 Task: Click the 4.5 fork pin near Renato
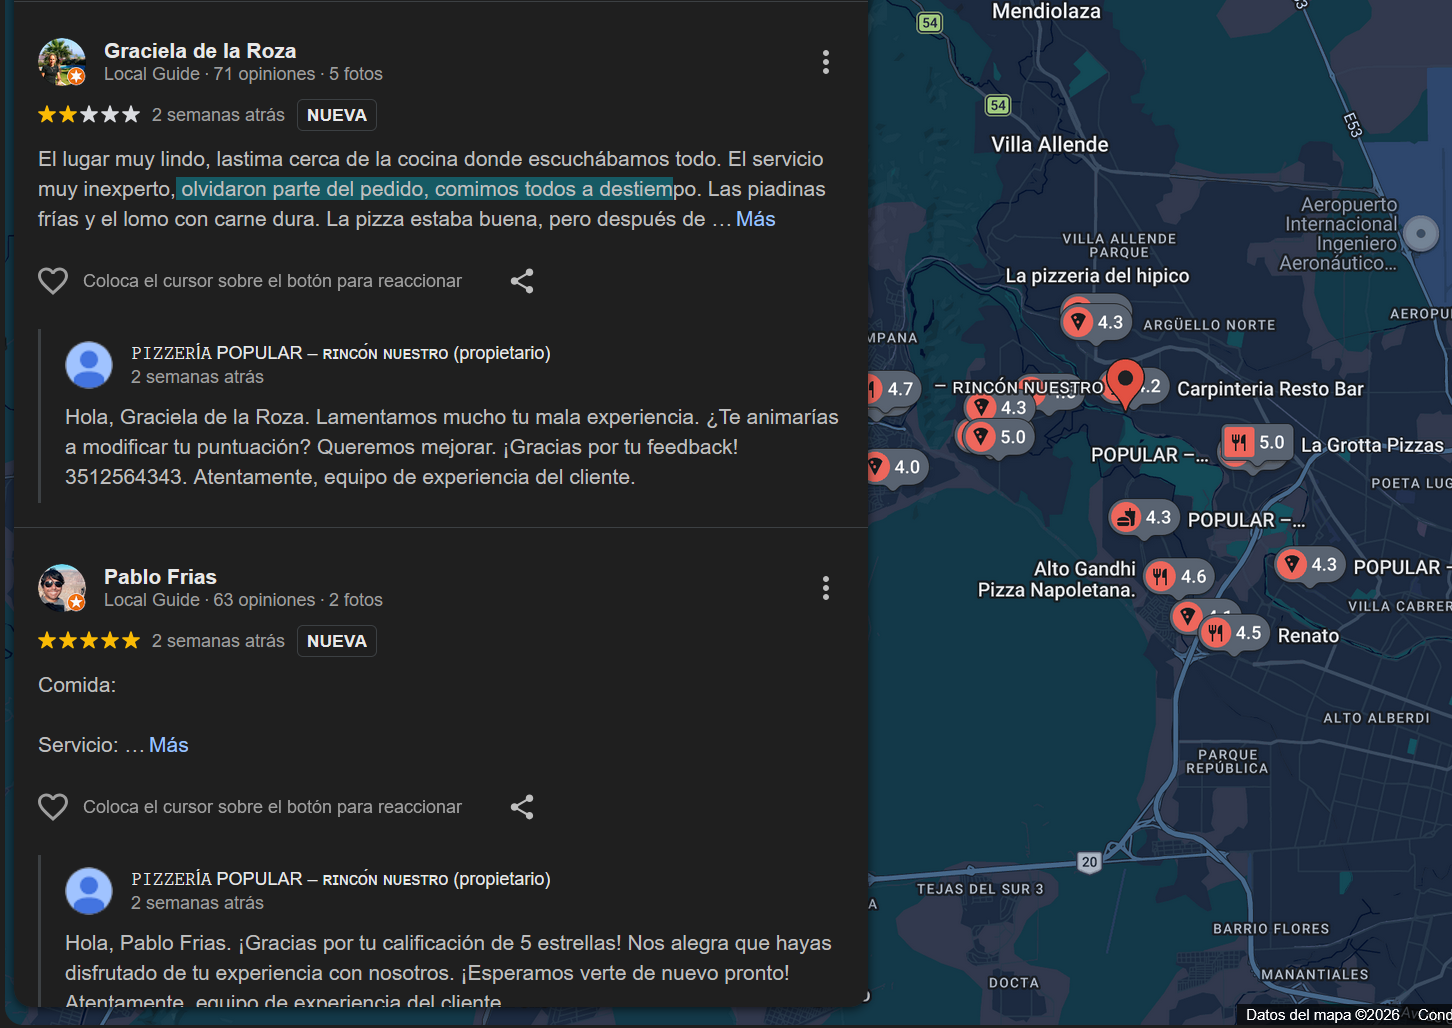tap(1235, 632)
